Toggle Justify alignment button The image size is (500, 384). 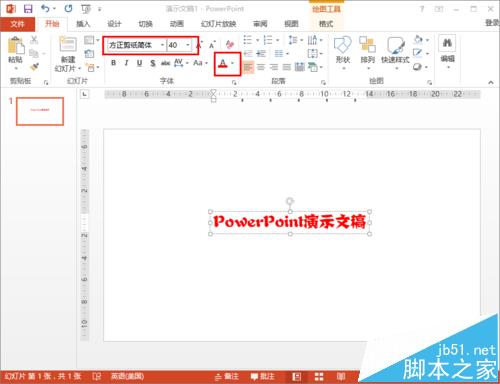[x=287, y=67]
